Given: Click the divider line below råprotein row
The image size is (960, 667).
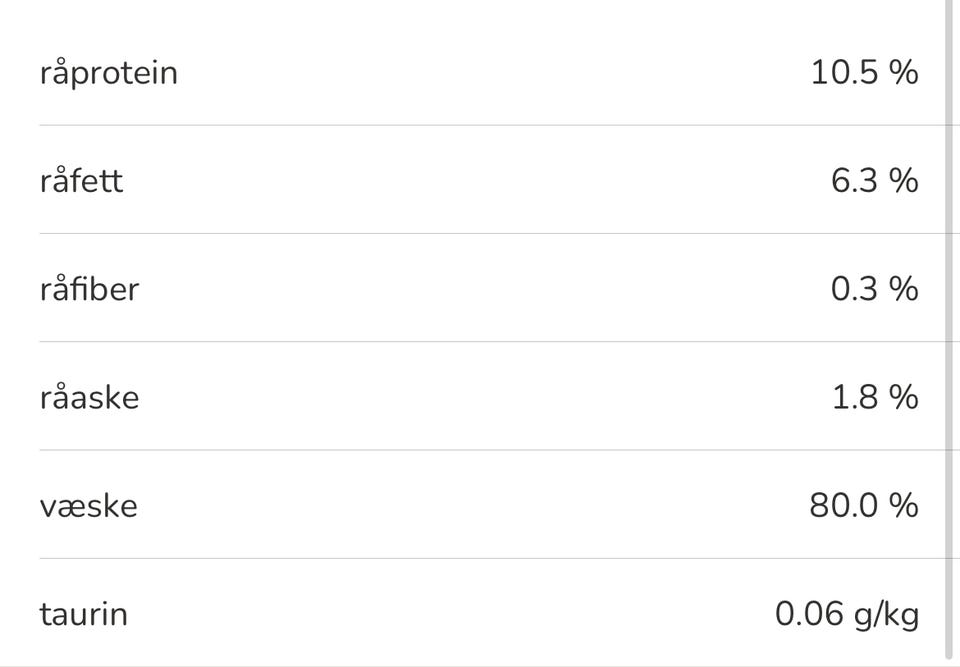Looking at the screenshot, I should [x=480, y=125].
